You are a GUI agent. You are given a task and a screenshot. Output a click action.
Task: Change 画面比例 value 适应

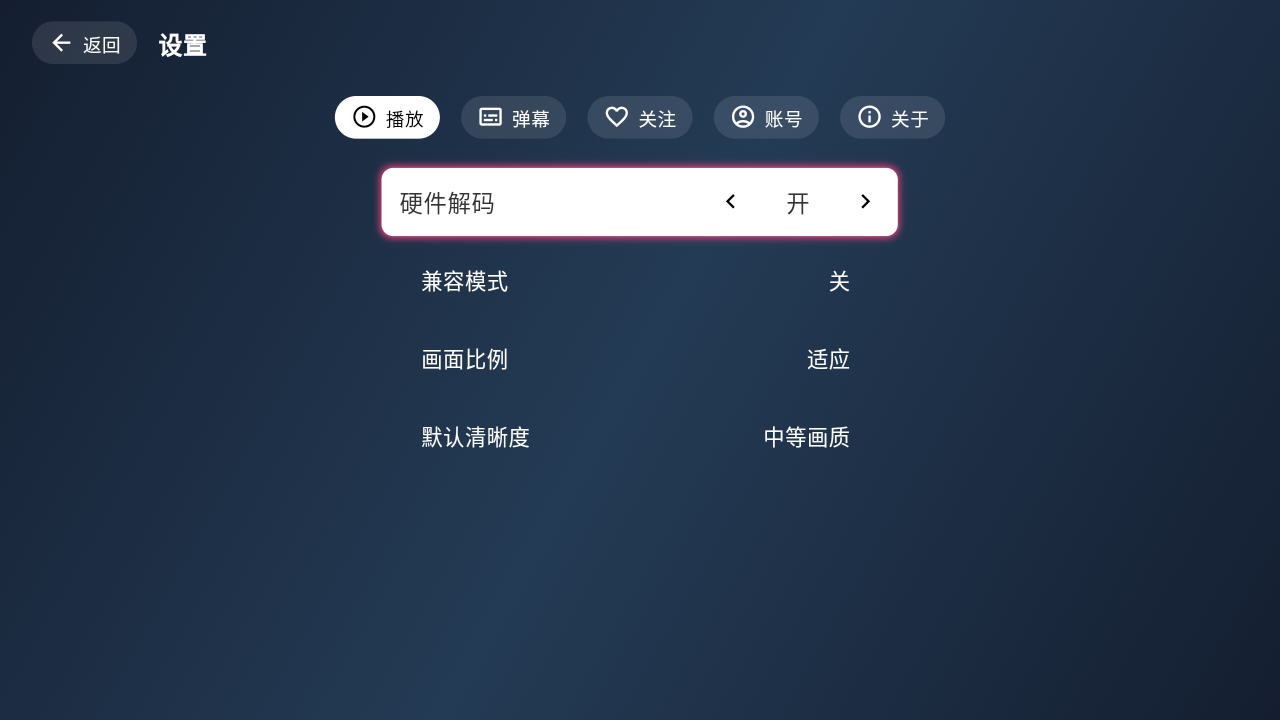[828, 360]
